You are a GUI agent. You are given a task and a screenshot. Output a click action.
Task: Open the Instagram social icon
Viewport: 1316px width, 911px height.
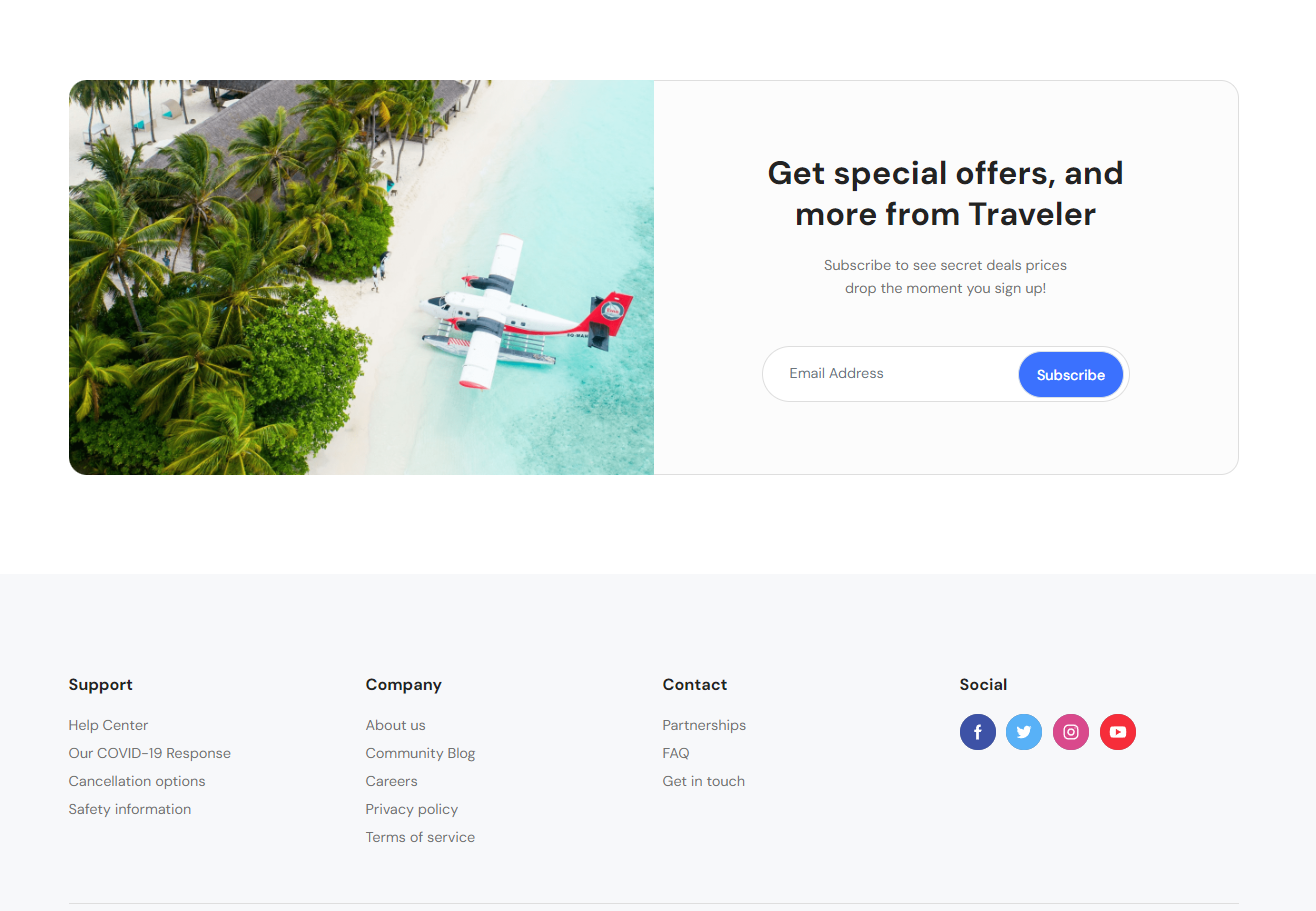pyautogui.click(x=1071, y=732)
